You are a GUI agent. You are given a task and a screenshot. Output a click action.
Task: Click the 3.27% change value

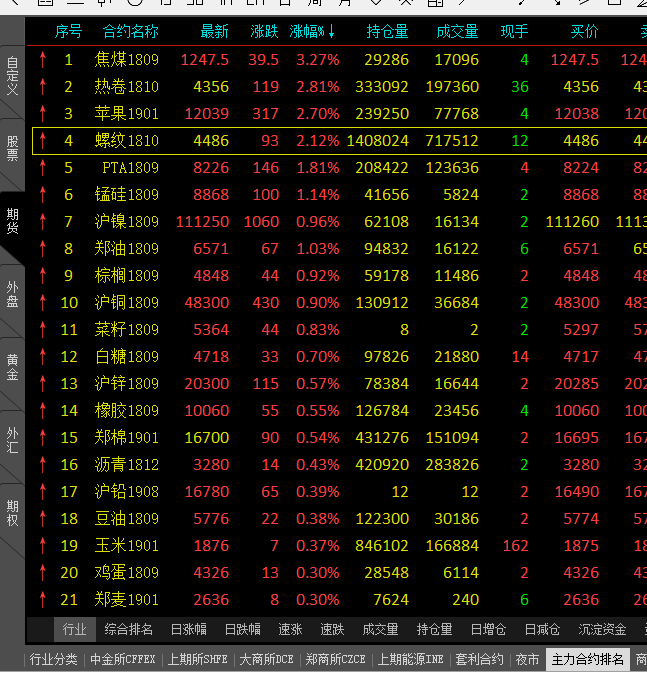pyautogui.click(x=318, y=60)
